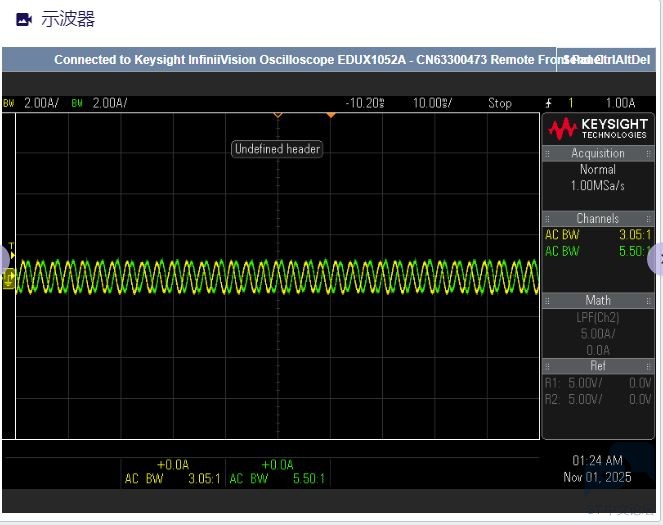The height and width of the screenshot is (525, 663).
Task: Open the Channels panel header
Action: point(597,218)
